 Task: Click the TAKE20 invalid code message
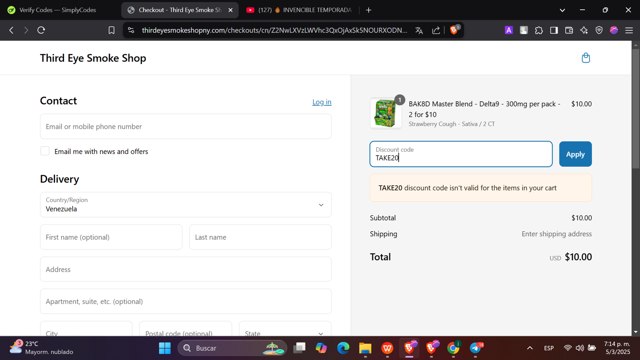(480, 188)
